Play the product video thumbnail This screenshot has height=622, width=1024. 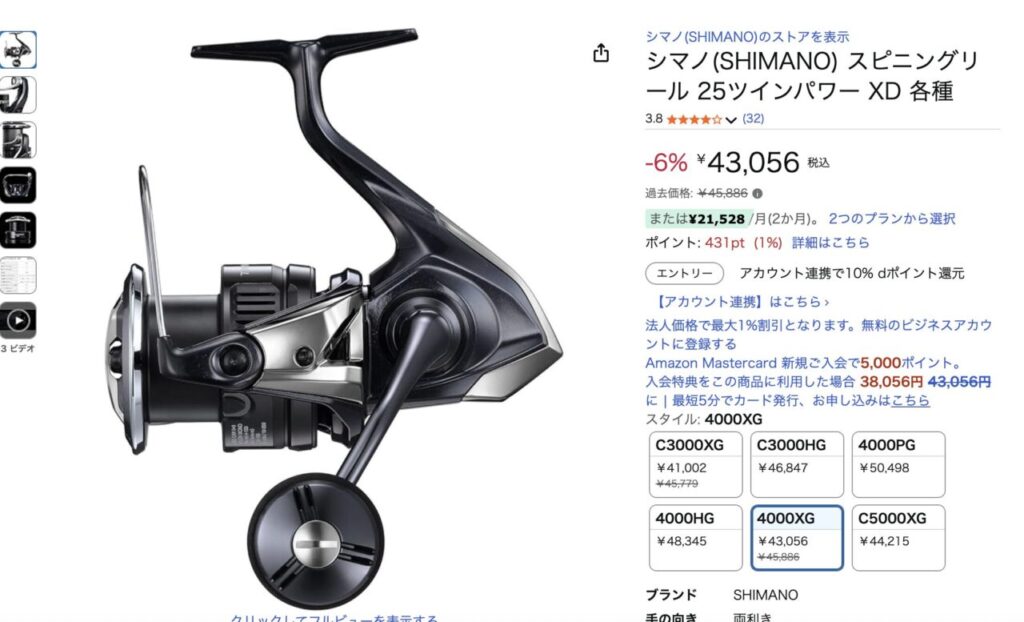click(x=18, y=320)
